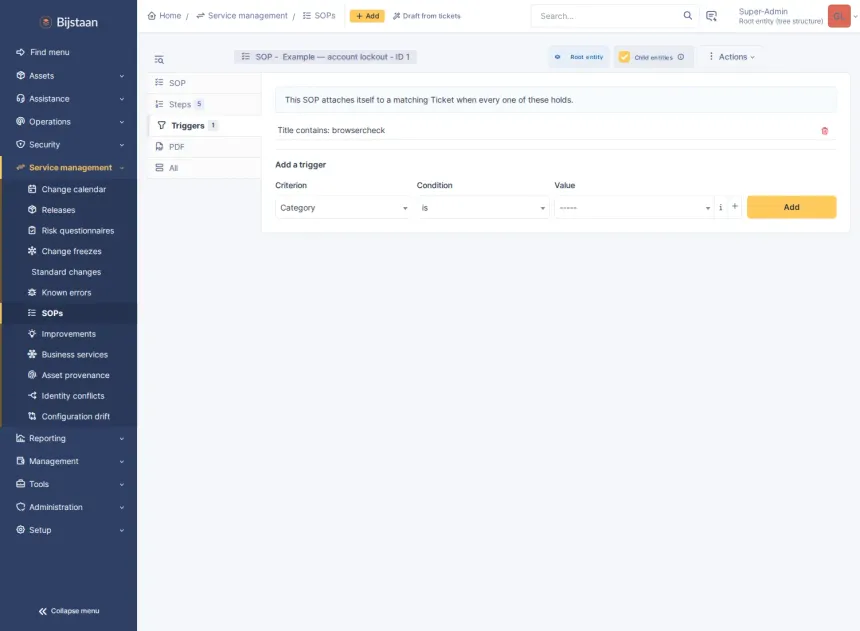Expand the Assistance menu

69,99
